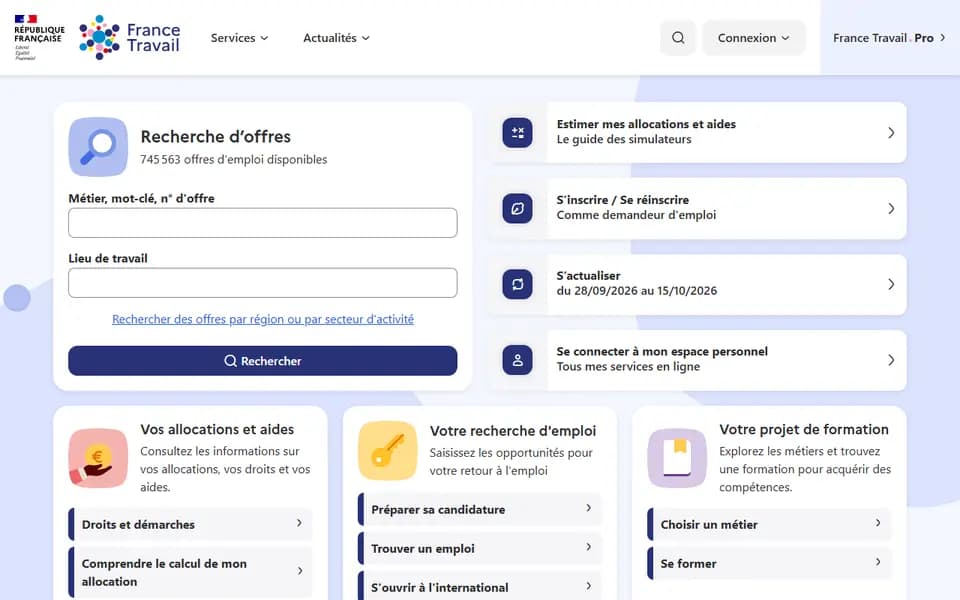Click the République Française emblem
This screenshot has width=960, height=600.
click(39, 37)
